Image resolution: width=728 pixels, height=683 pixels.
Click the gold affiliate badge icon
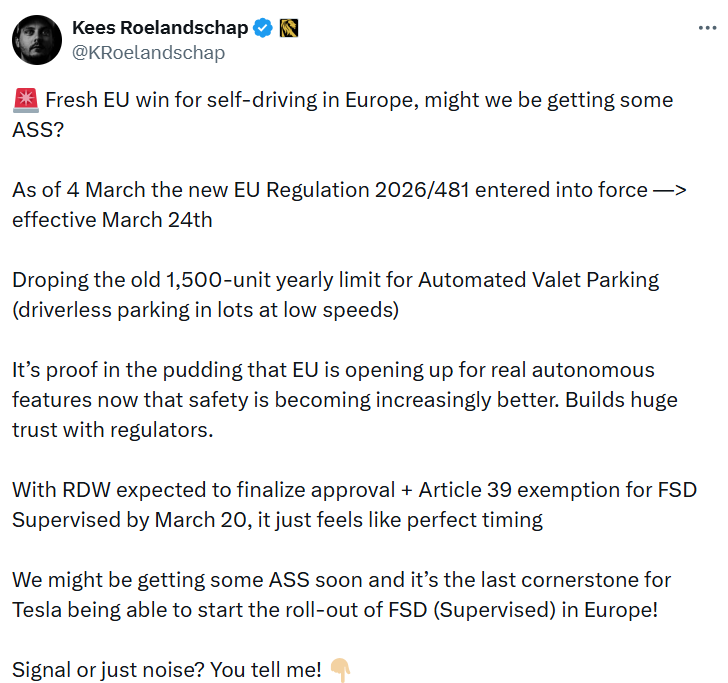[x=289, y=28]
